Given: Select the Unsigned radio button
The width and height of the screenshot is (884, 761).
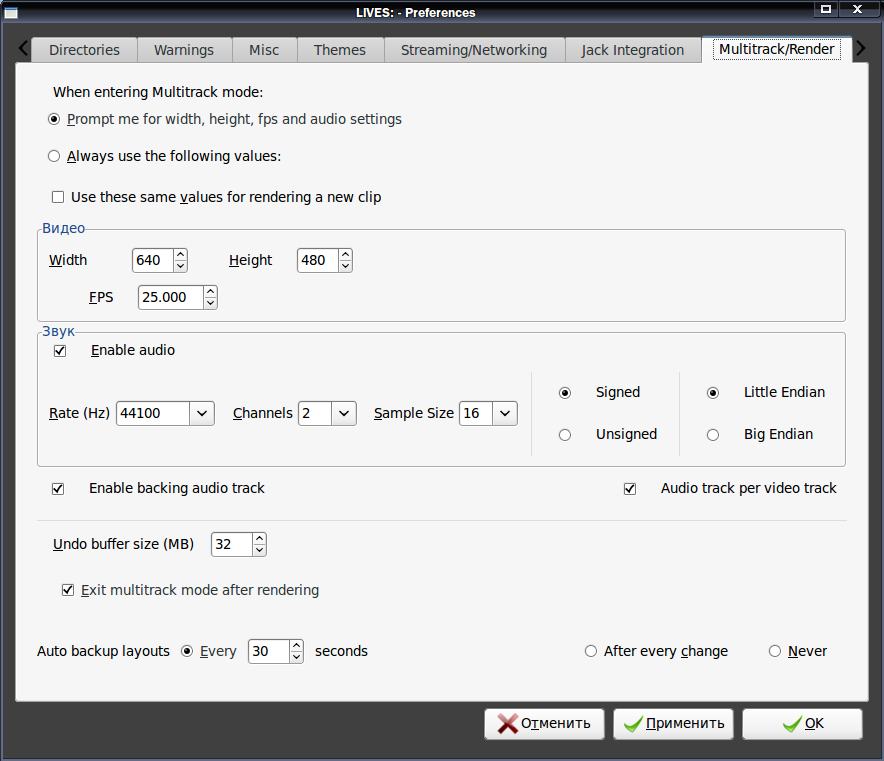Looking at the screenshot, I should 565,435.
